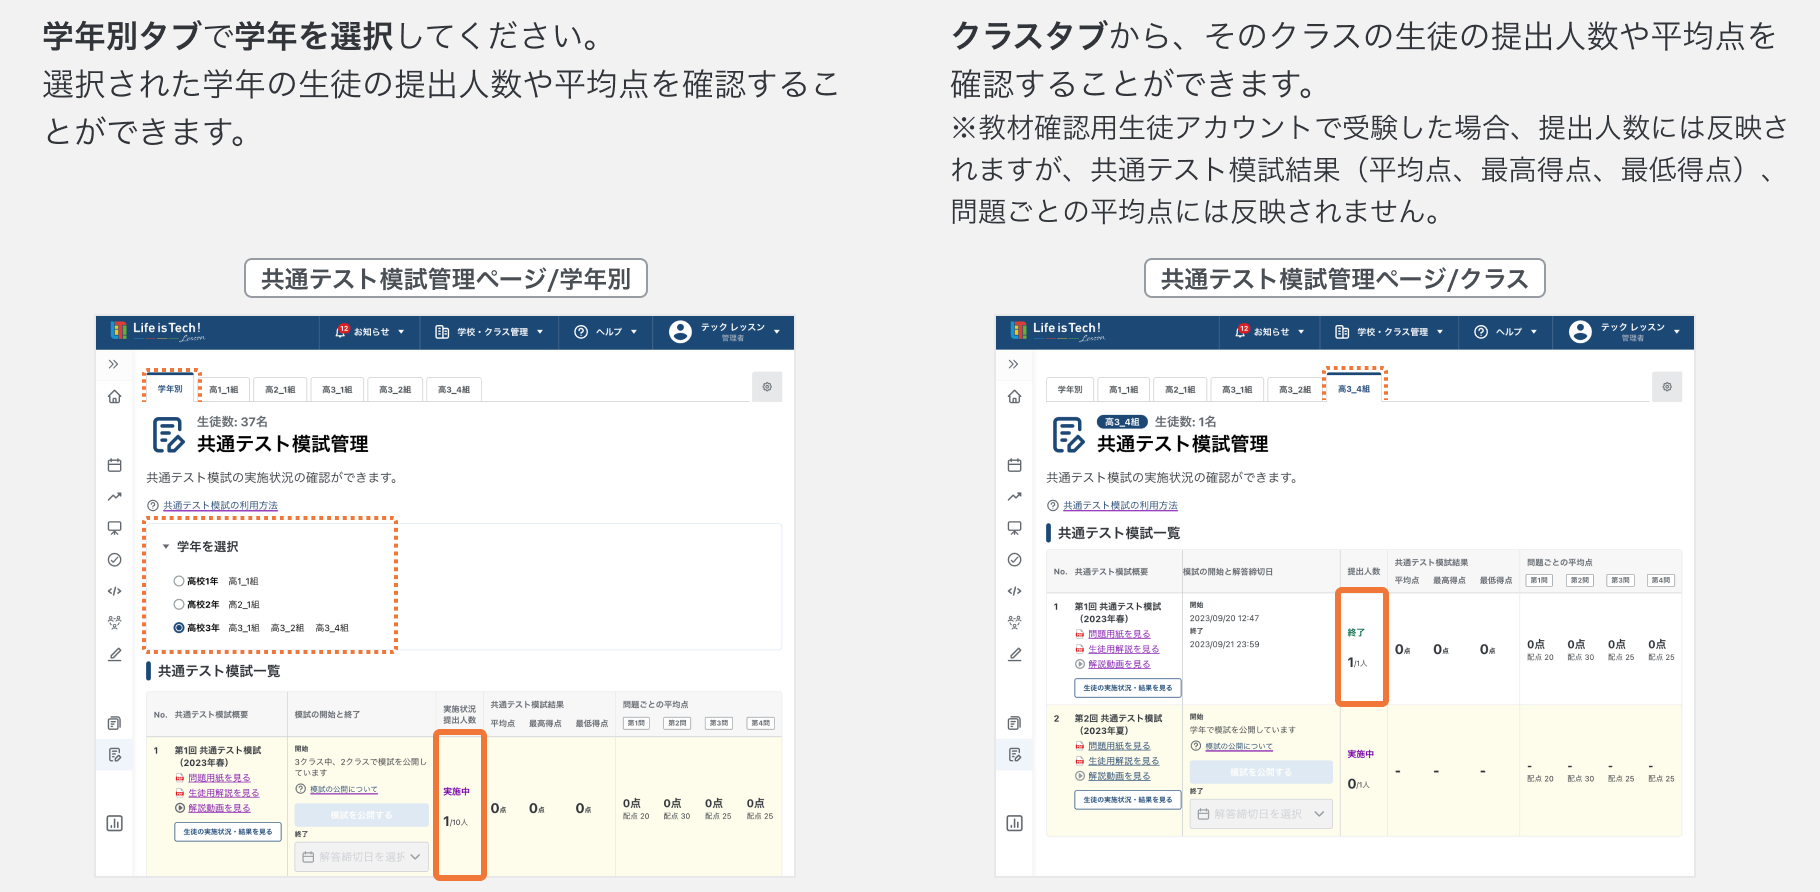Open the 生徒用解説を見る link for 第1回 in the right screenshot
1820x892 pixels.
coord(1123,649)
